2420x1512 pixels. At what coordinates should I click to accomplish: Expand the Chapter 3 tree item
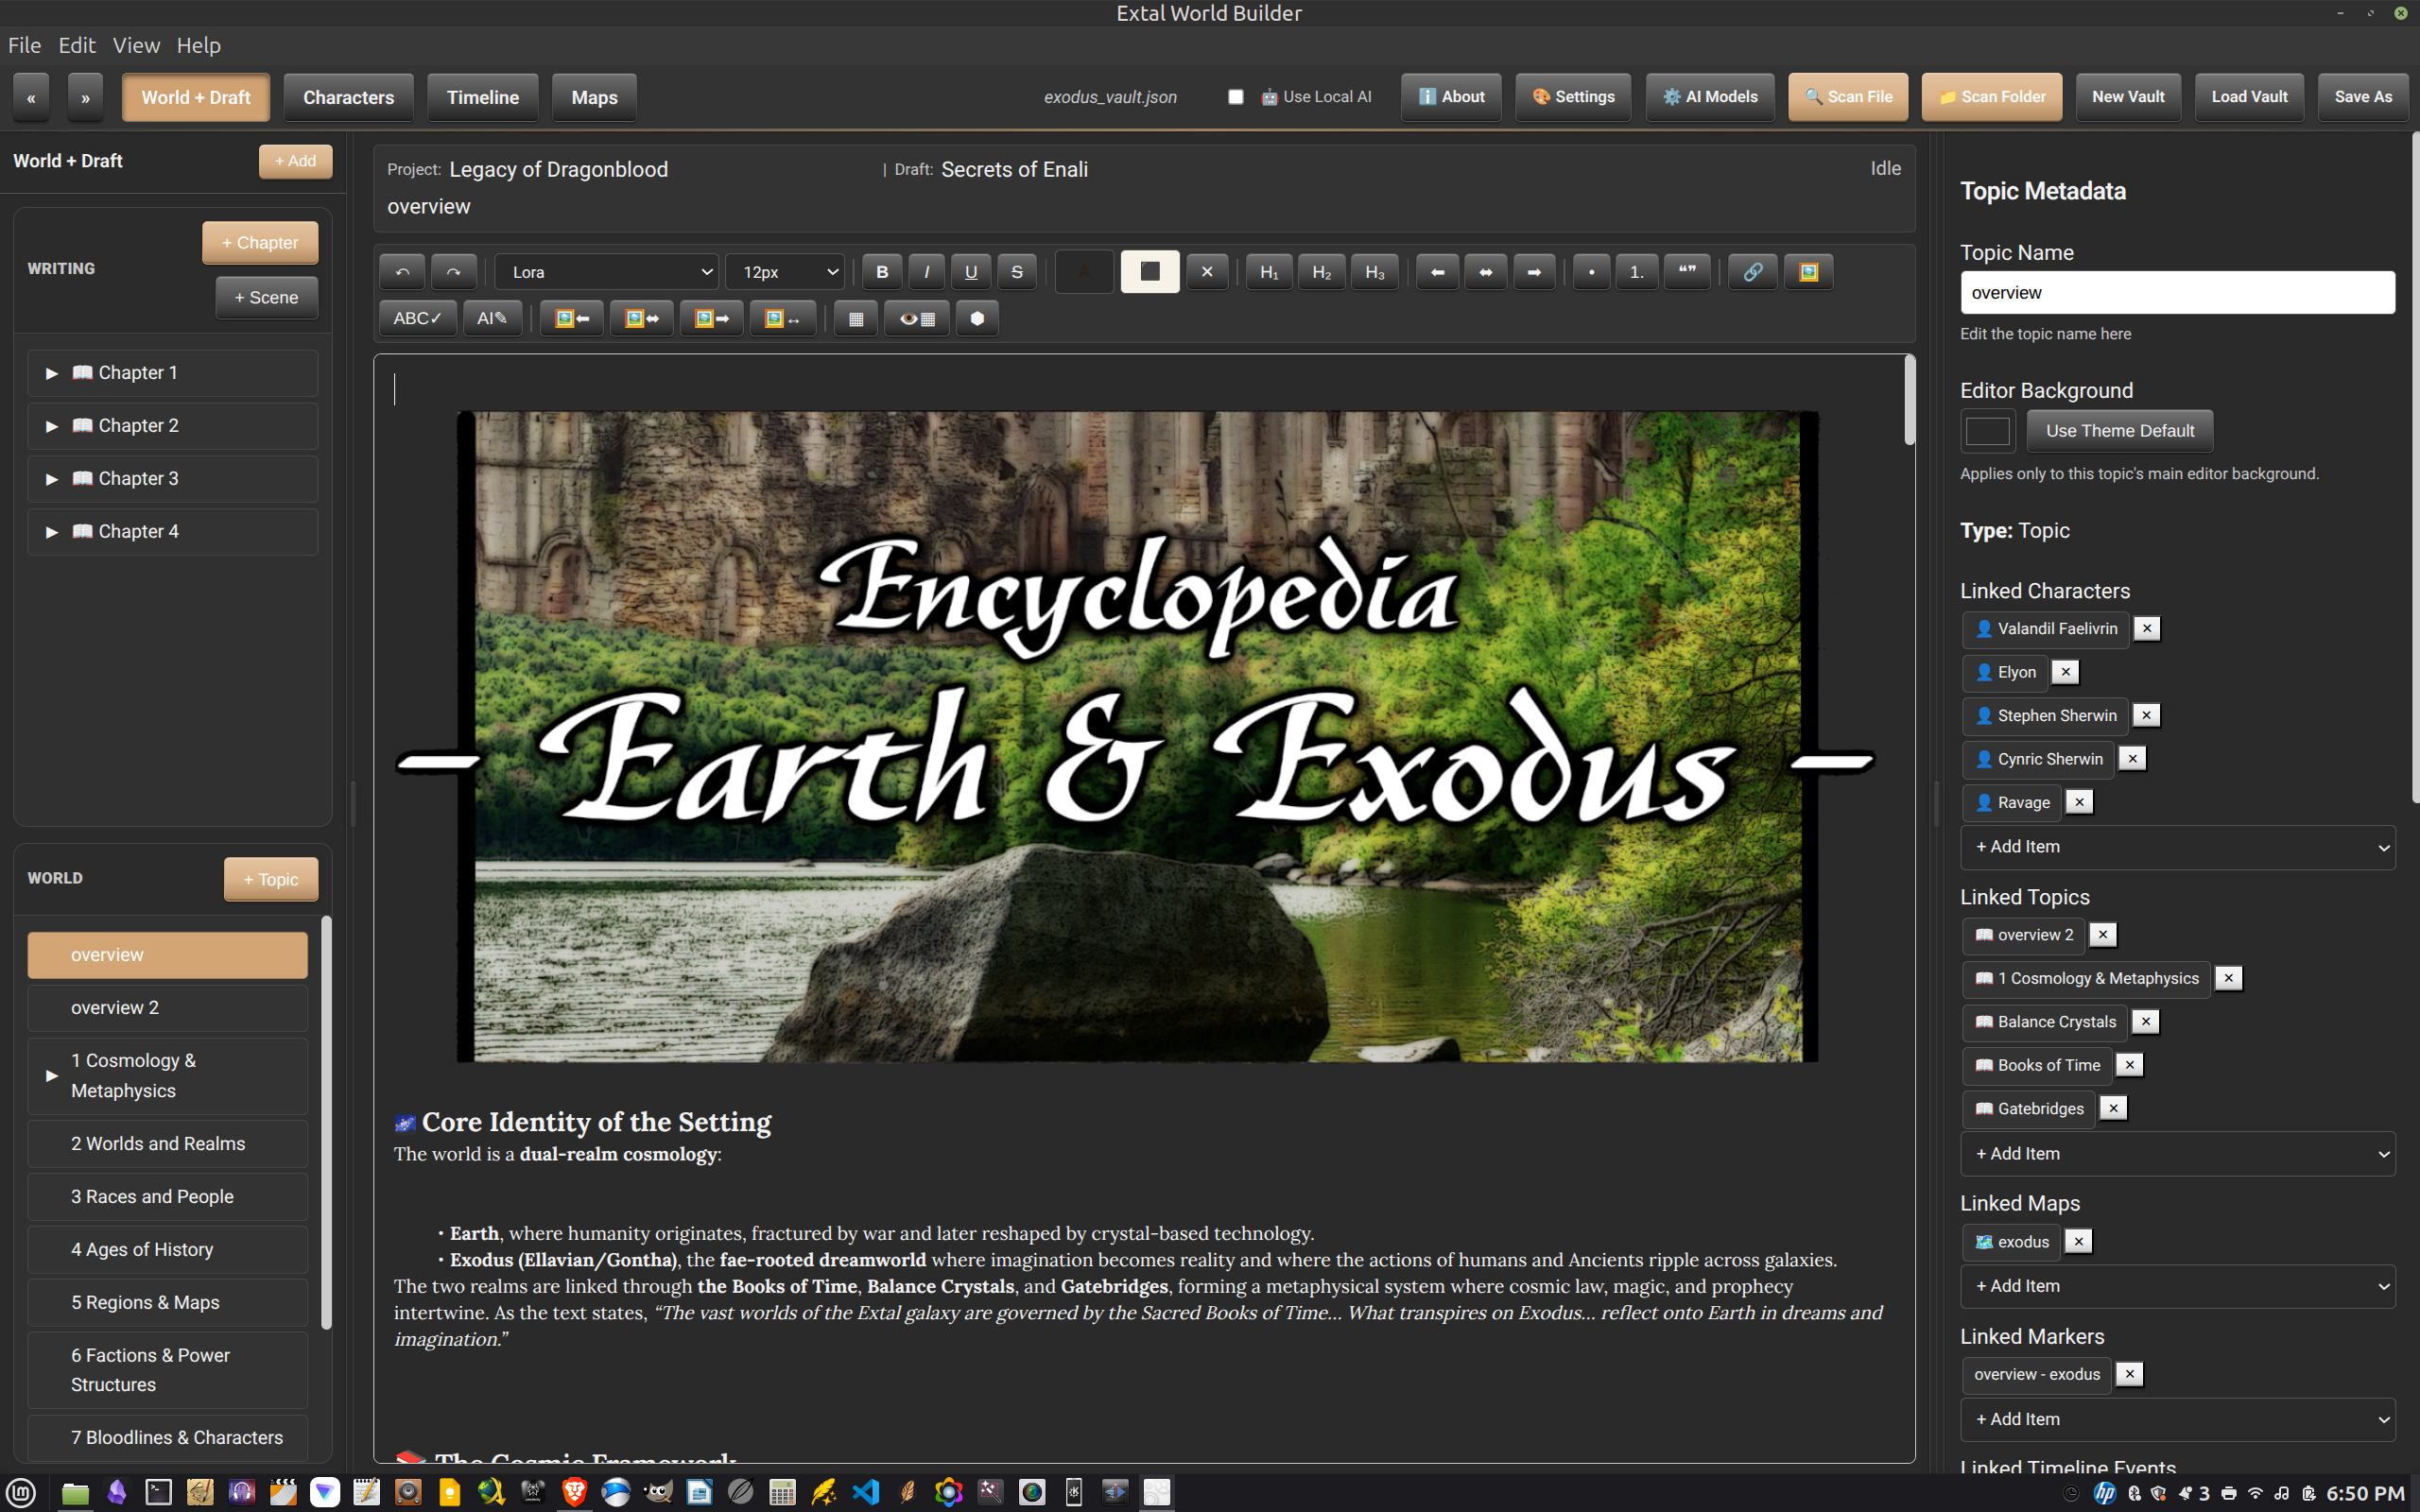(x=52, y=478)
